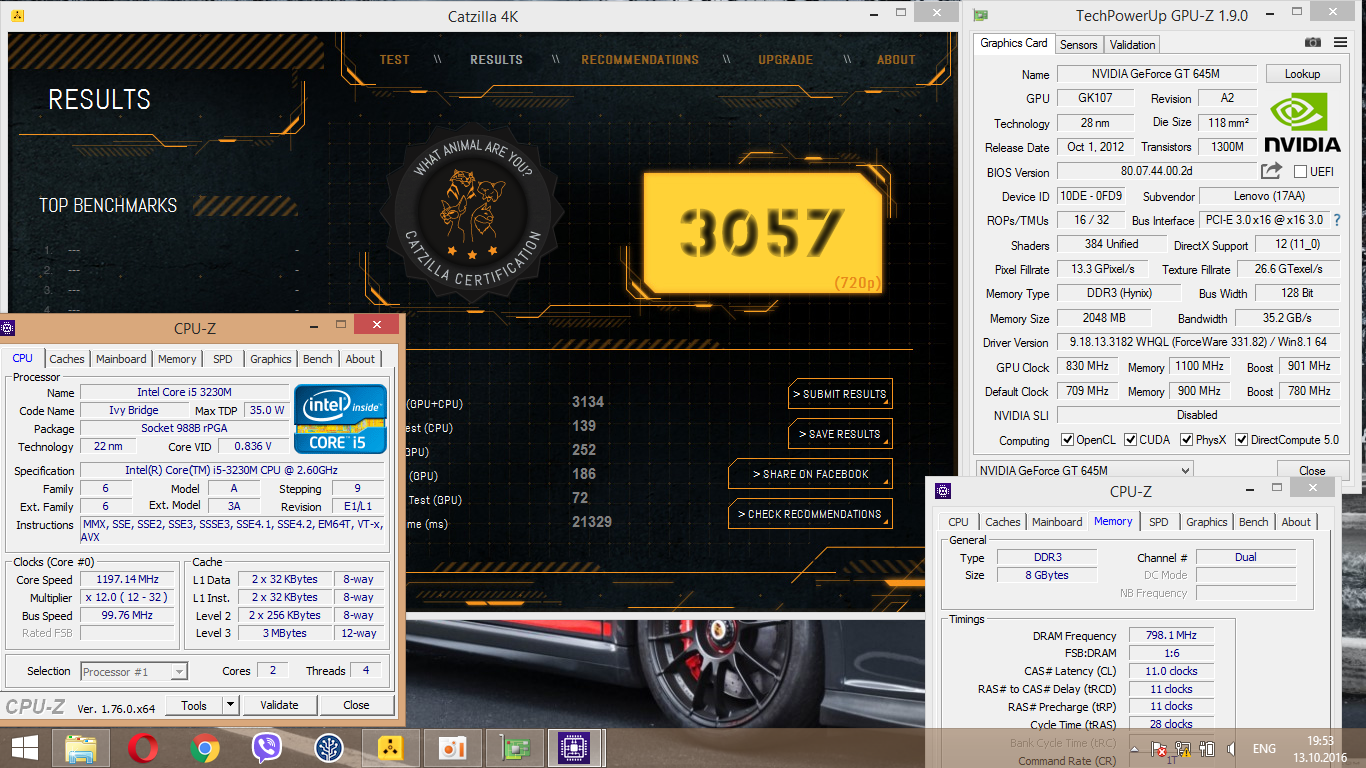This screenshot has width=1366, height=768.
Task: Click the Driver Version field in GPU-Z
Action: click(x=1196, y=343)
